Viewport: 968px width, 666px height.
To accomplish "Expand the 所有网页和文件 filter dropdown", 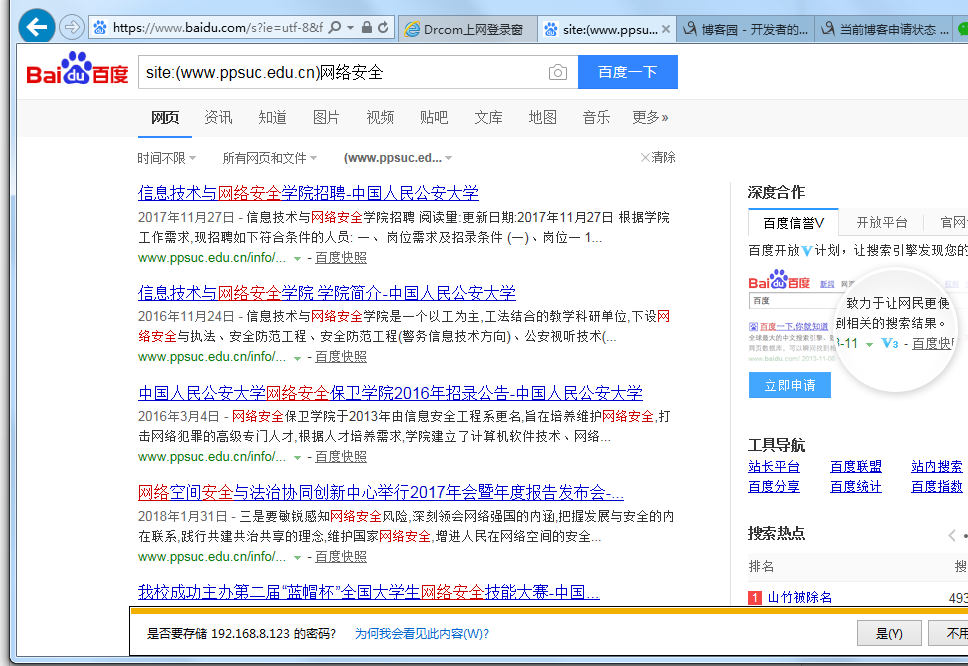I will coord(270,158).
